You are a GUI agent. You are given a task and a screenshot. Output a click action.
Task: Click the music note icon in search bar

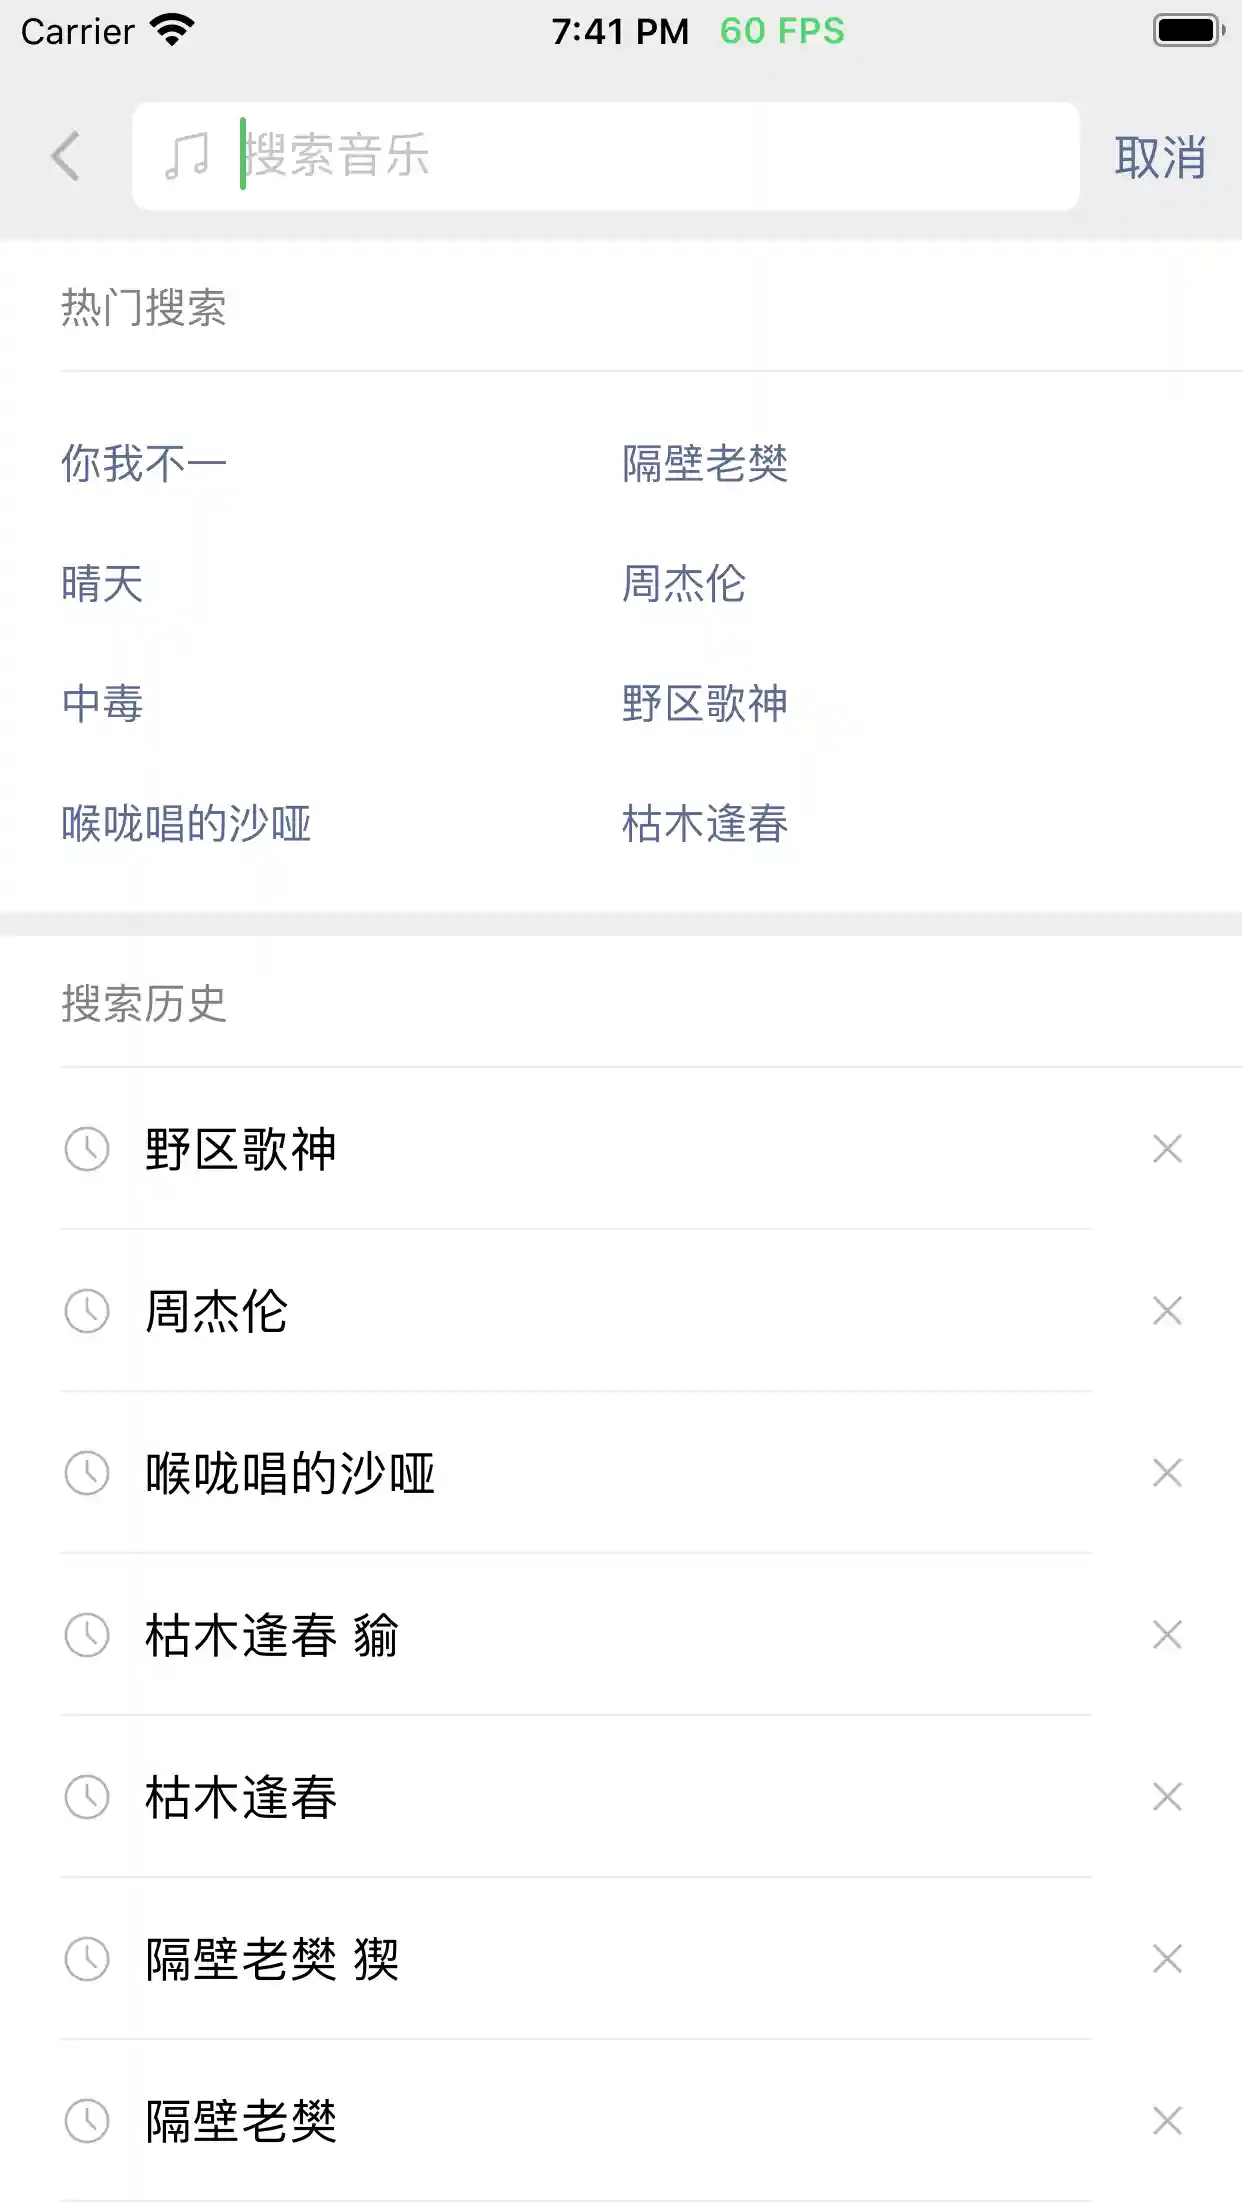[x=187, y=156]
